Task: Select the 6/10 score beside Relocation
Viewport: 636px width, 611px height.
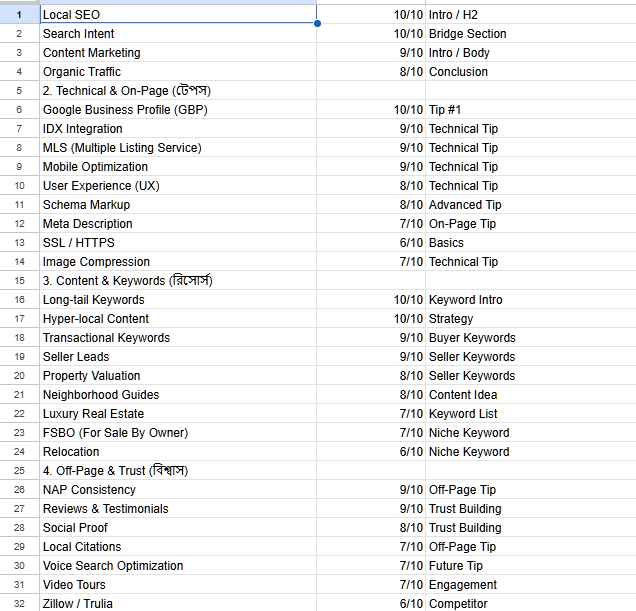Action: tap(371, 452)
